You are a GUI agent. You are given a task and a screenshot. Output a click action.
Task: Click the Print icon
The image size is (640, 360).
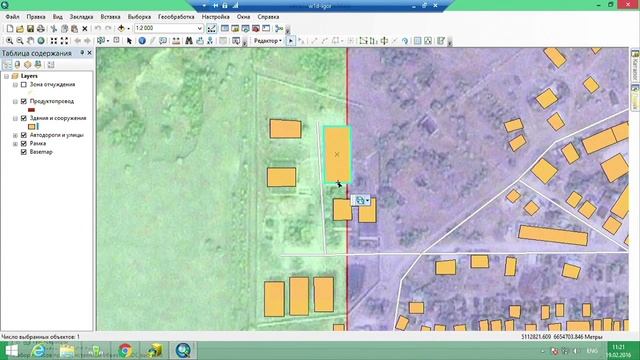(40, 29)
